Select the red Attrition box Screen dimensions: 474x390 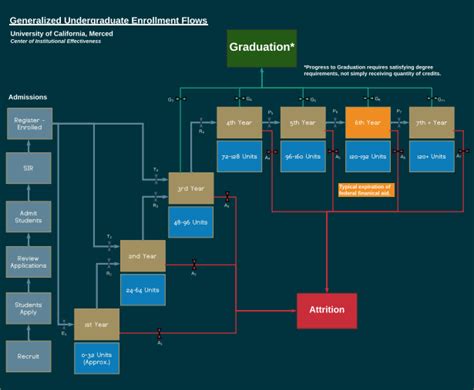(x=327, y=311)
